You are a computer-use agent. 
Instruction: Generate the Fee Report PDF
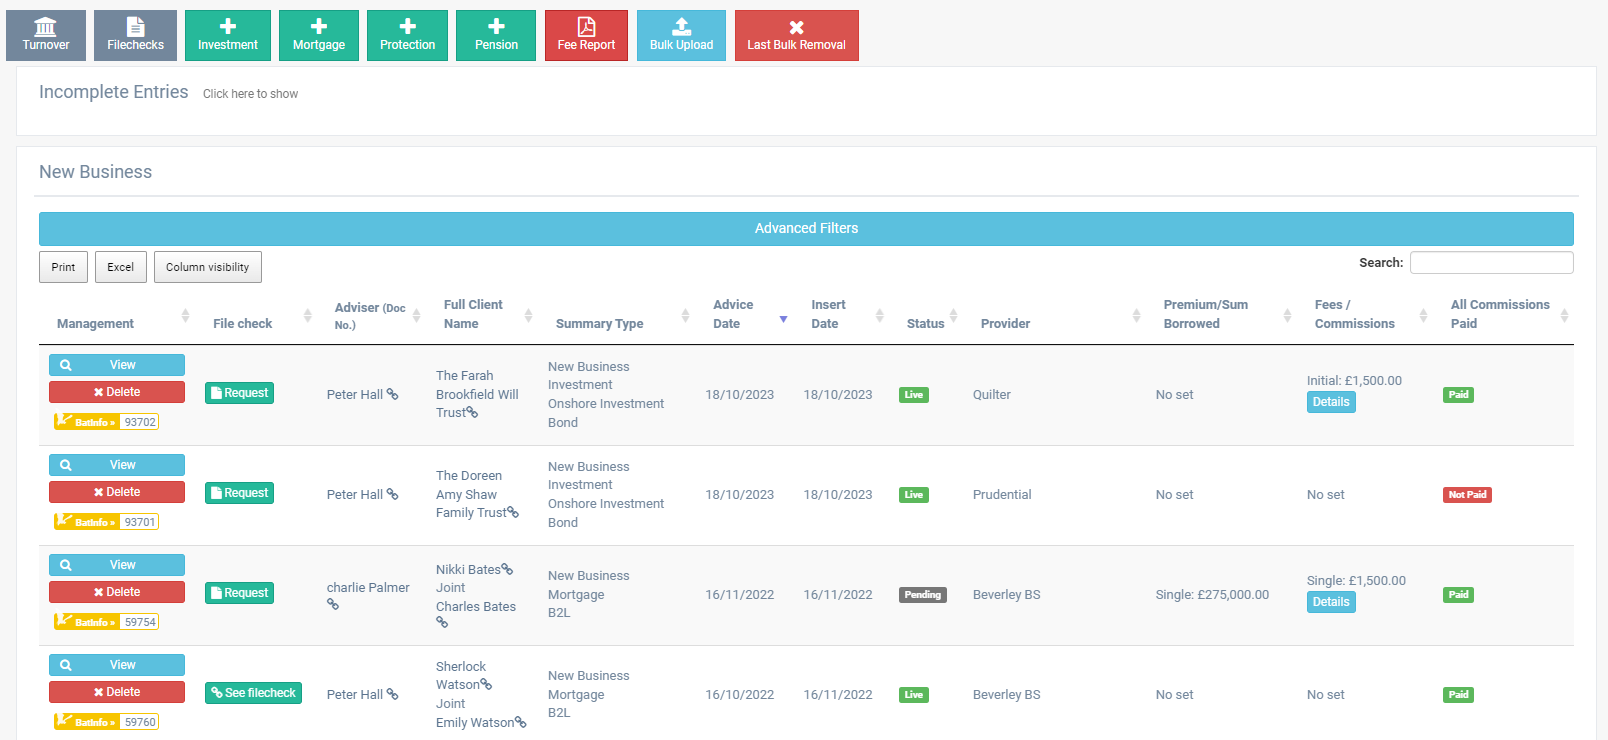(586, 36)
